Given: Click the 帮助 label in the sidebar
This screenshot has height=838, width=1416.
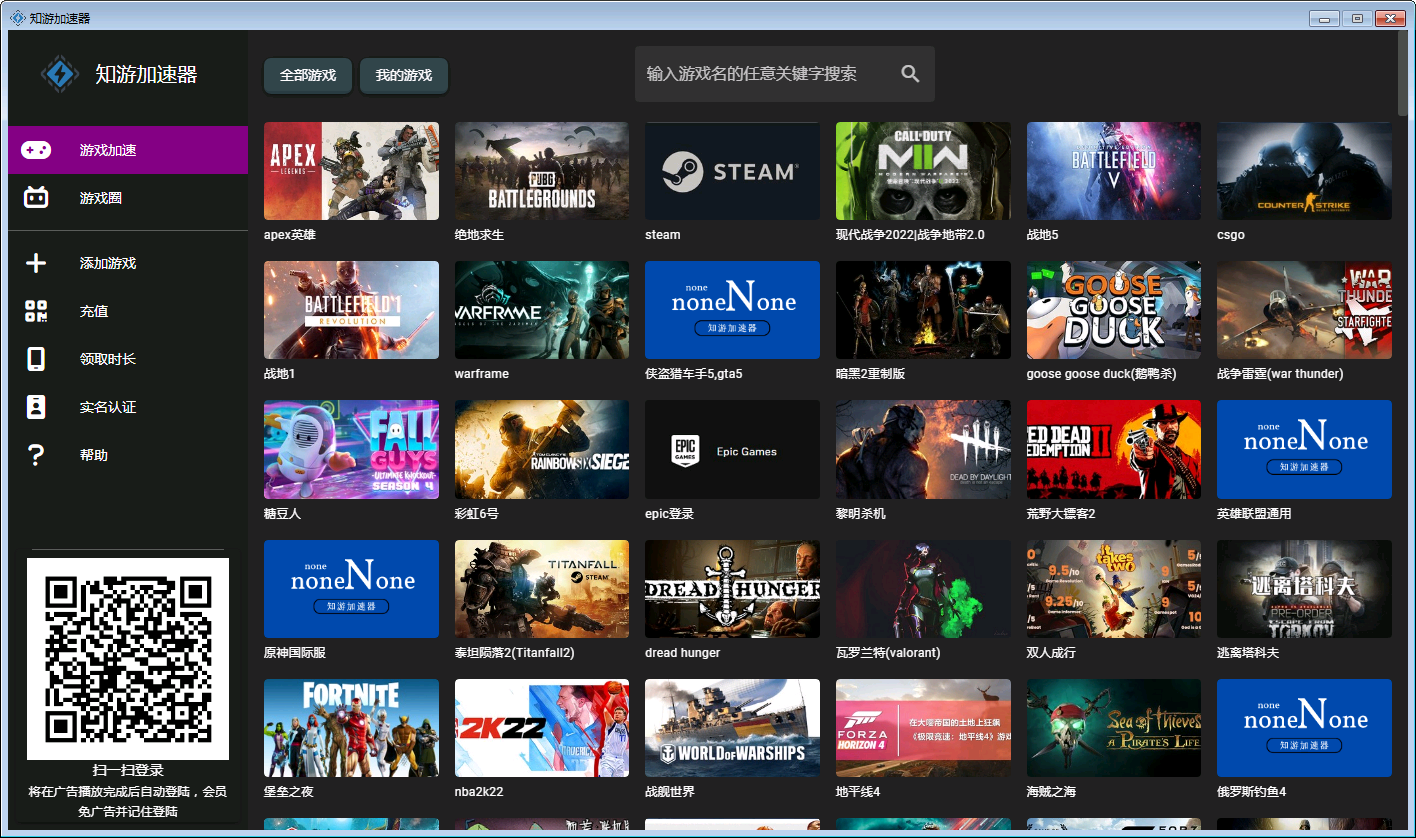Looking at the screenshot, I should tap(94, 455).
